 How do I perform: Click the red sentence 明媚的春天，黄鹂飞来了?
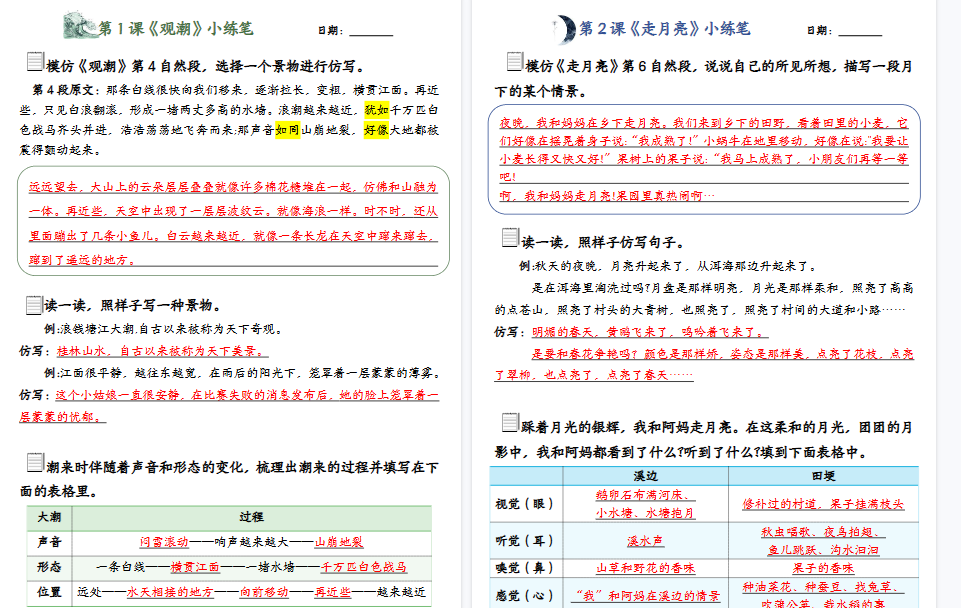click(650, 332)
